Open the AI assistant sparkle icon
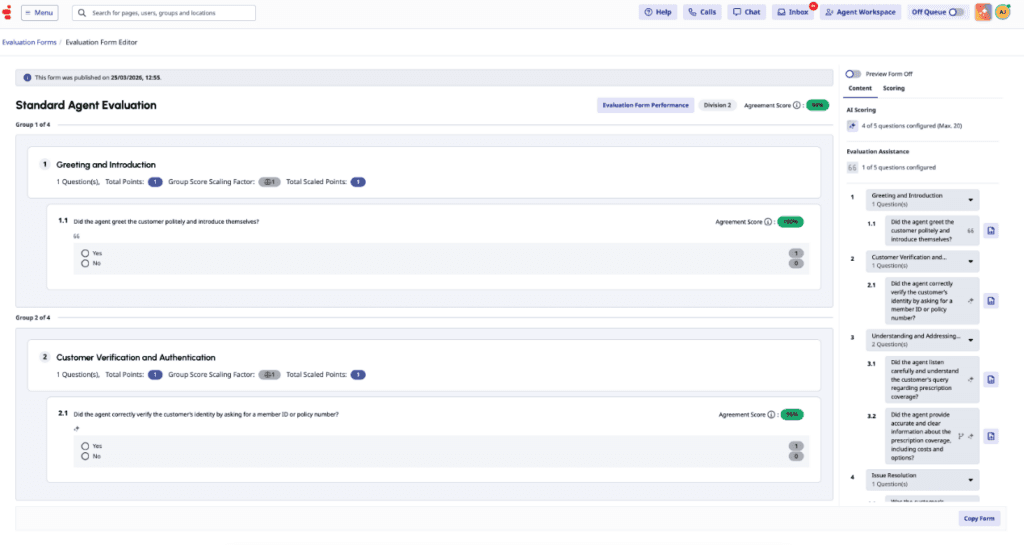Image resolution: width=1024 pixels, height=545 pixels. coord(984,12)
